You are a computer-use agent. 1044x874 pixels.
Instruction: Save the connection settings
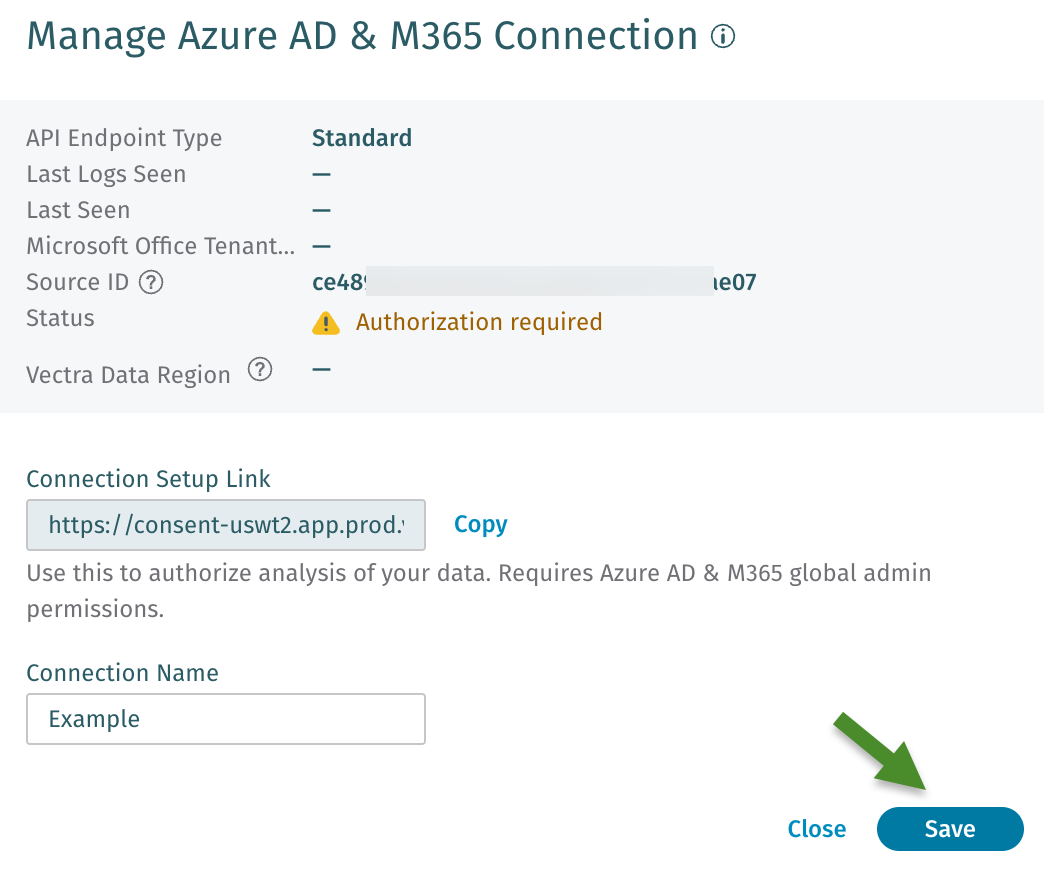[949, 829]
